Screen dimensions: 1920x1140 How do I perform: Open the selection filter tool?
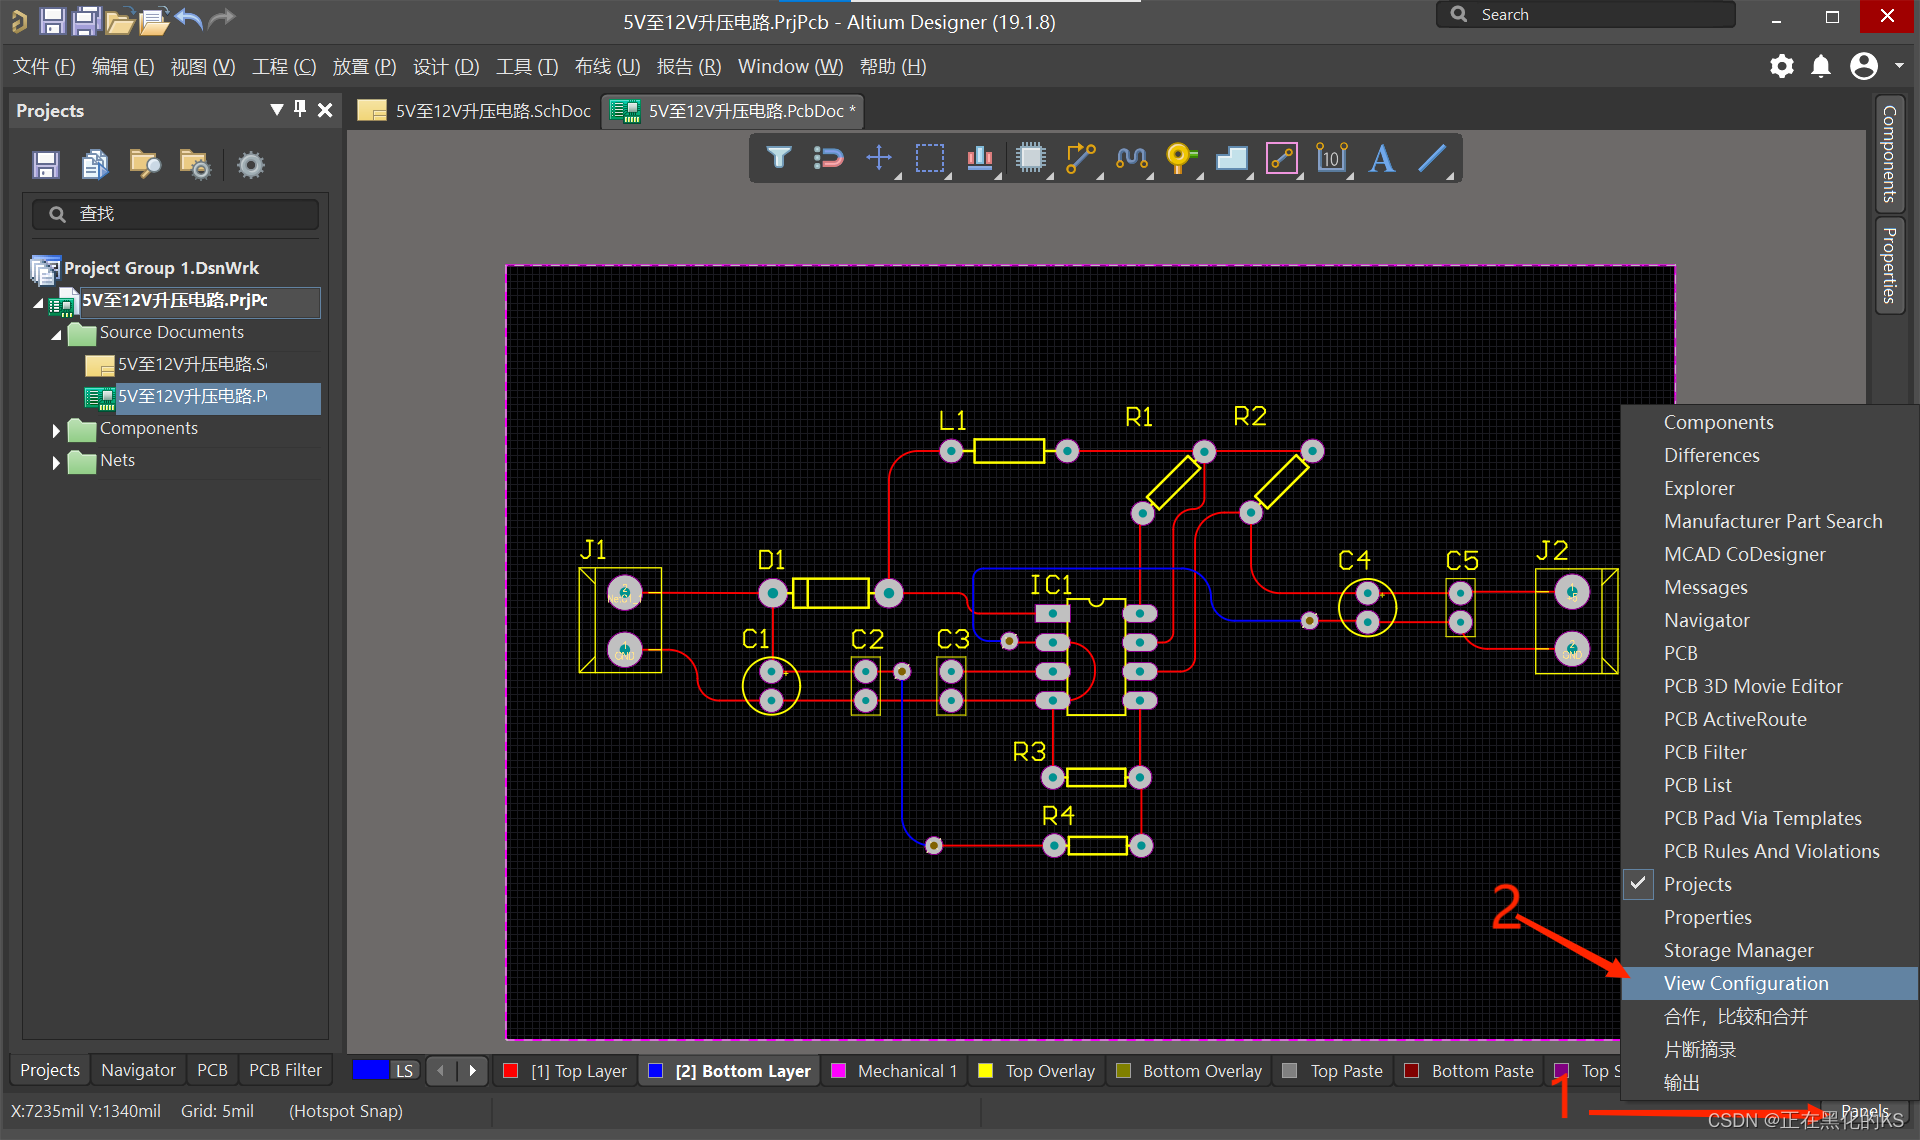(x=778, y=158)
